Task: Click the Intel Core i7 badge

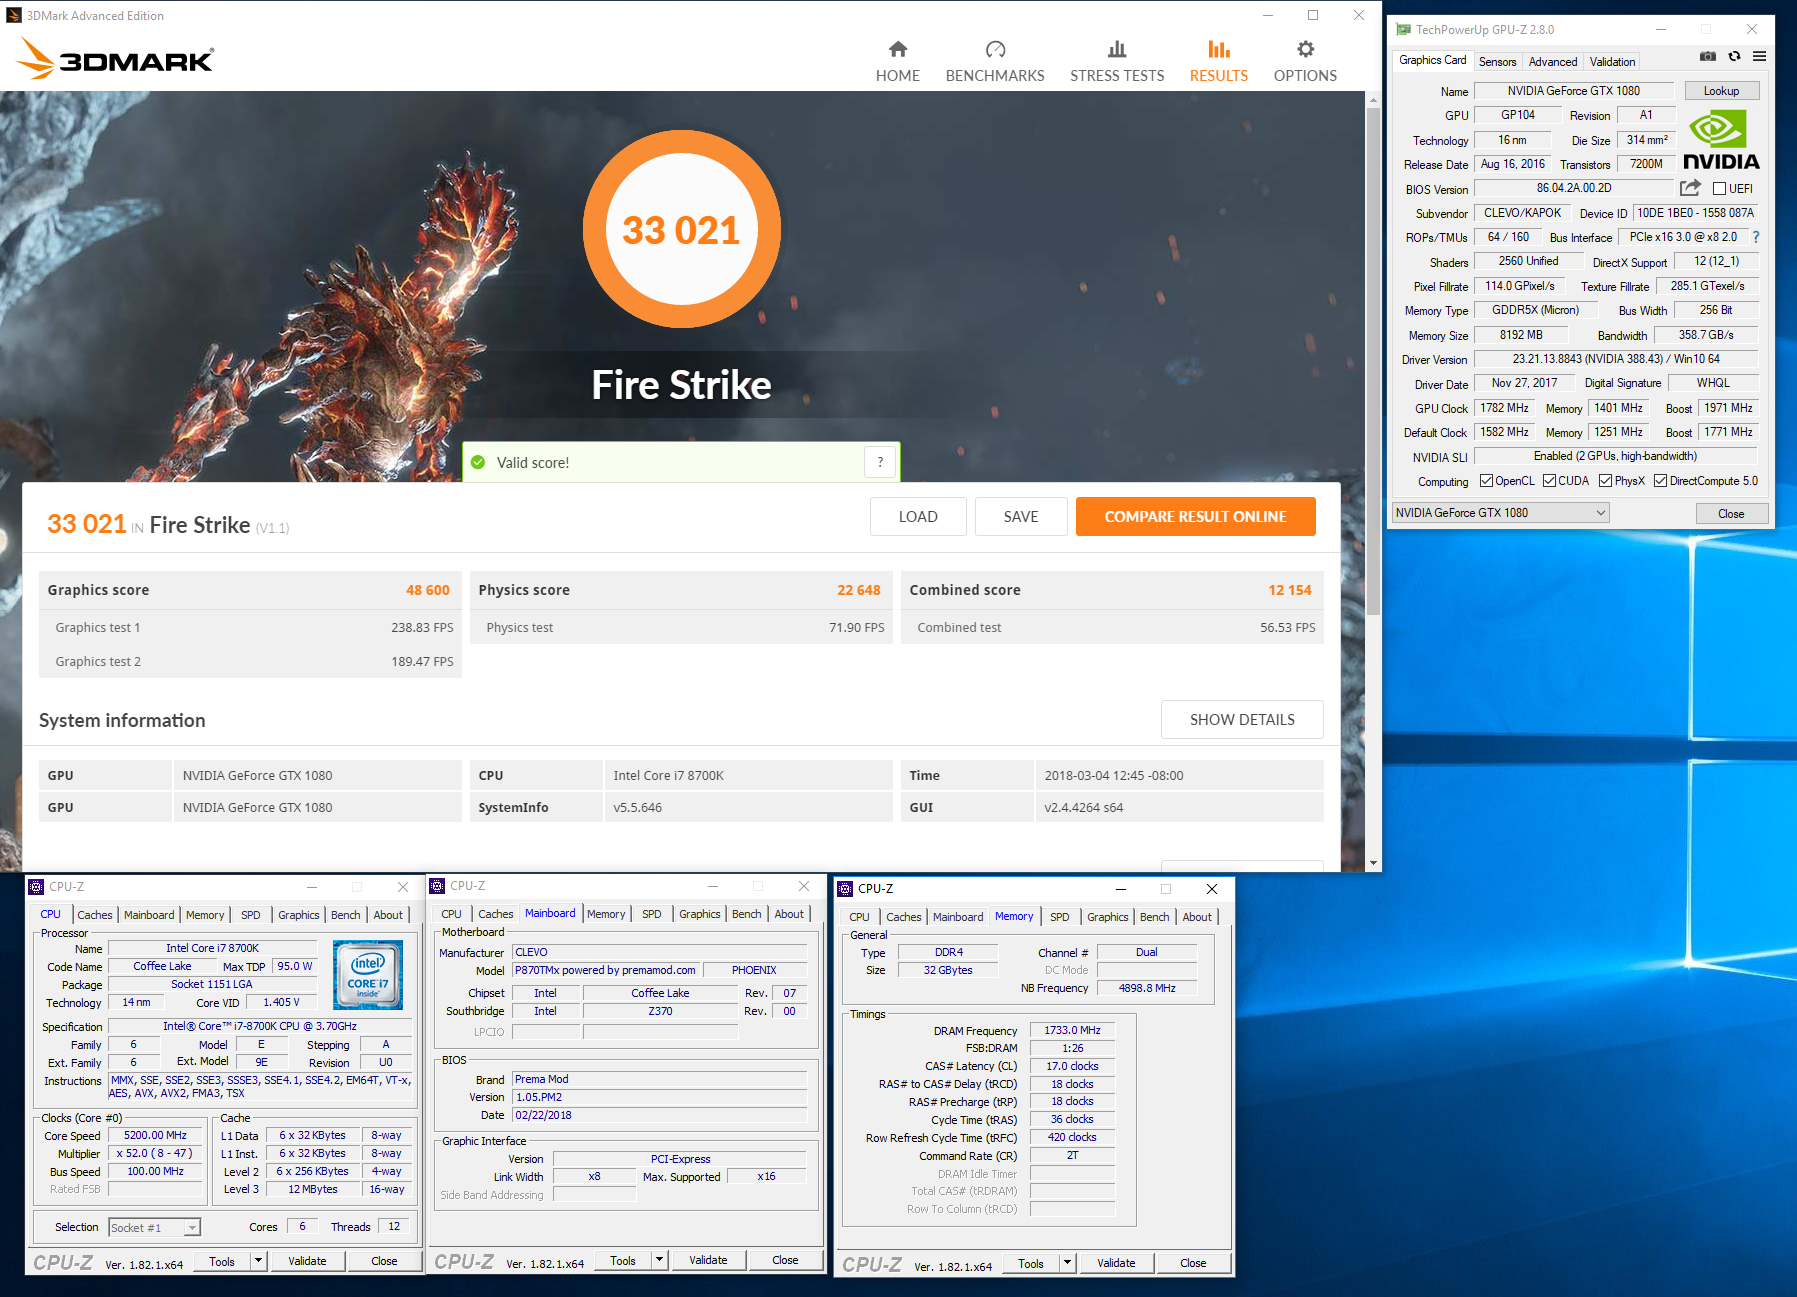Action: coord(367,974)
